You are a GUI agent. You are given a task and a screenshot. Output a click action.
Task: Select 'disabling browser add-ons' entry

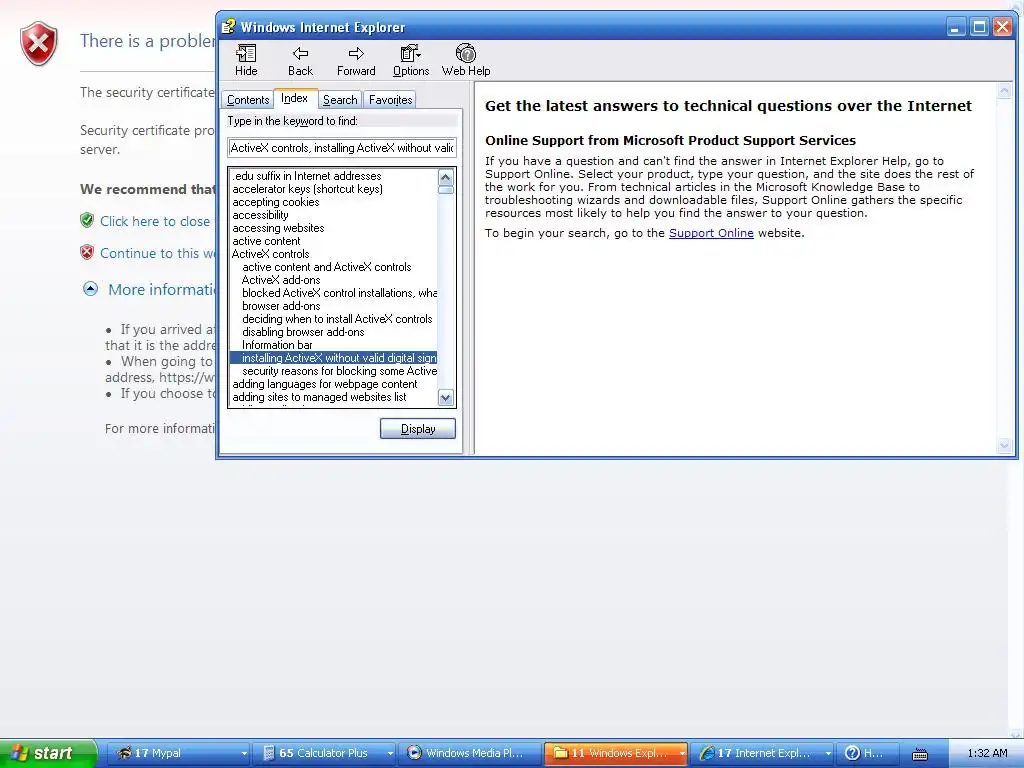click(x=303, y=332)
